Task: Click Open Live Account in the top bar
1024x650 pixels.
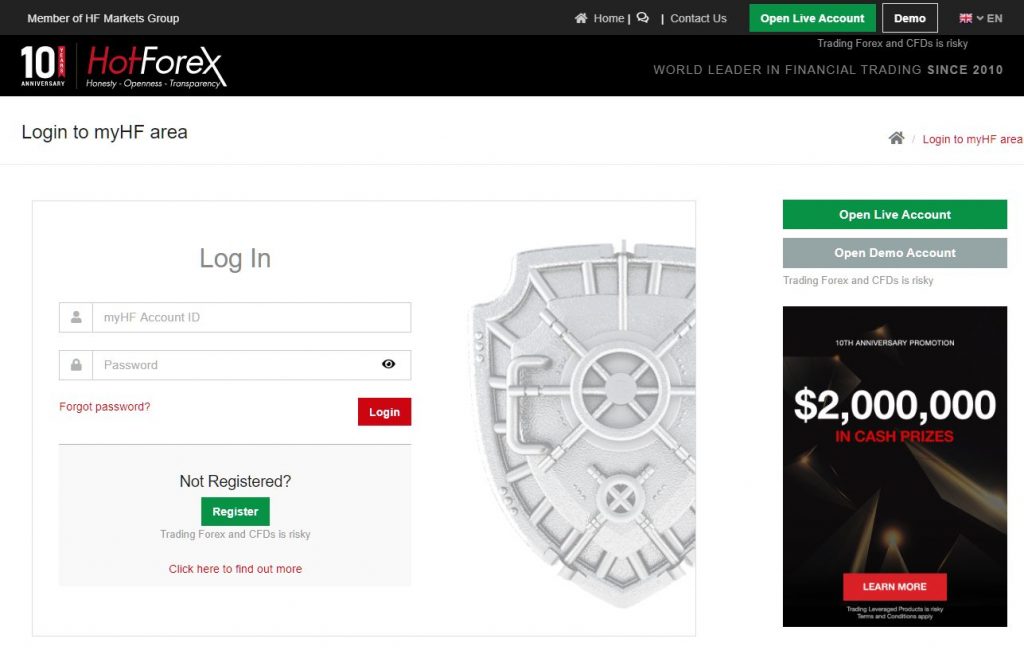Action: tap(812, 18)
